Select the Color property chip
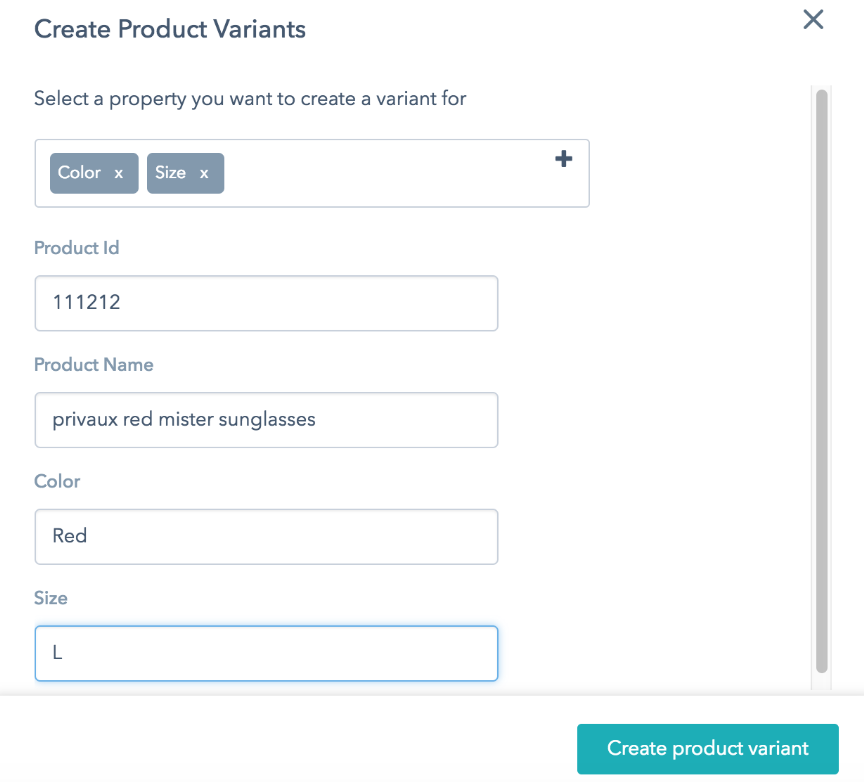 pyautogui.click(x=94, y=173)
